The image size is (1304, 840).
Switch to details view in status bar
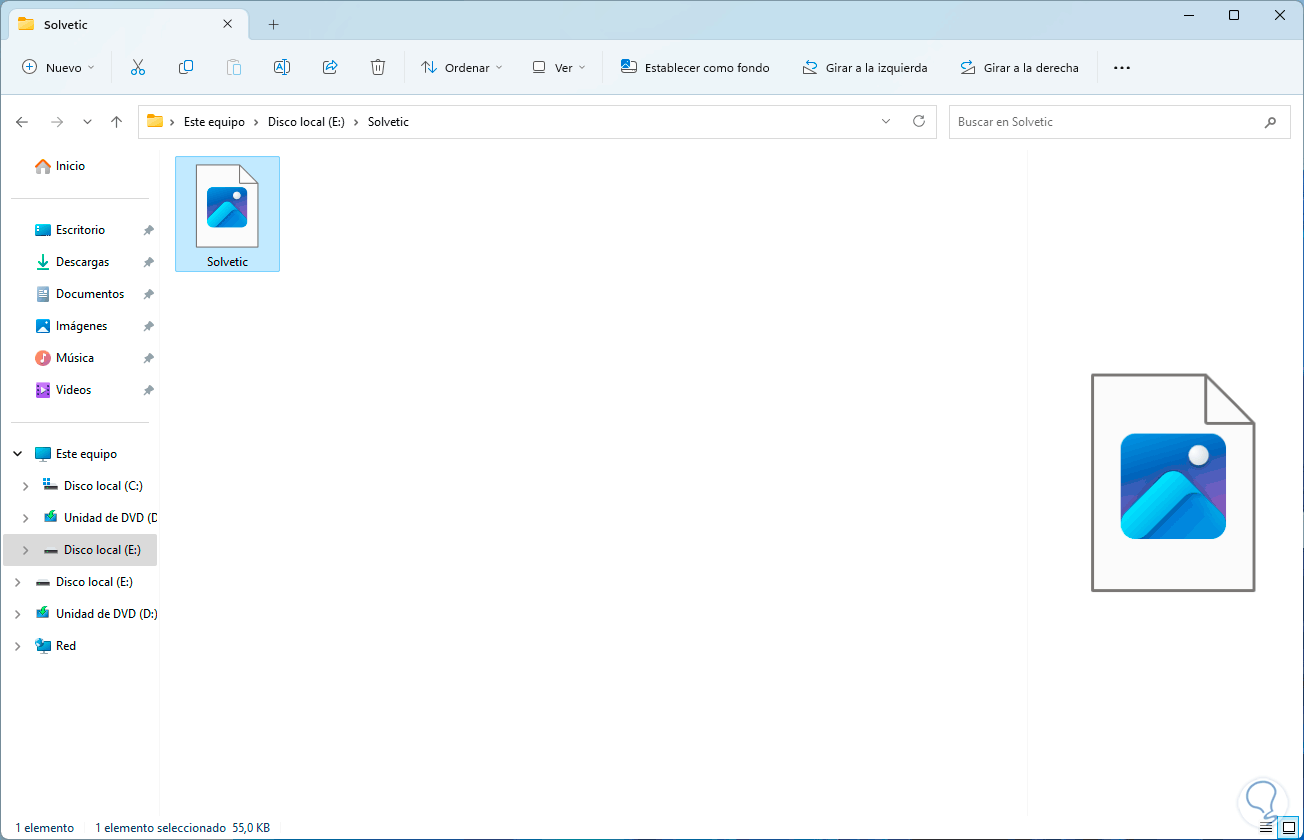click(x=1266, y=828)
